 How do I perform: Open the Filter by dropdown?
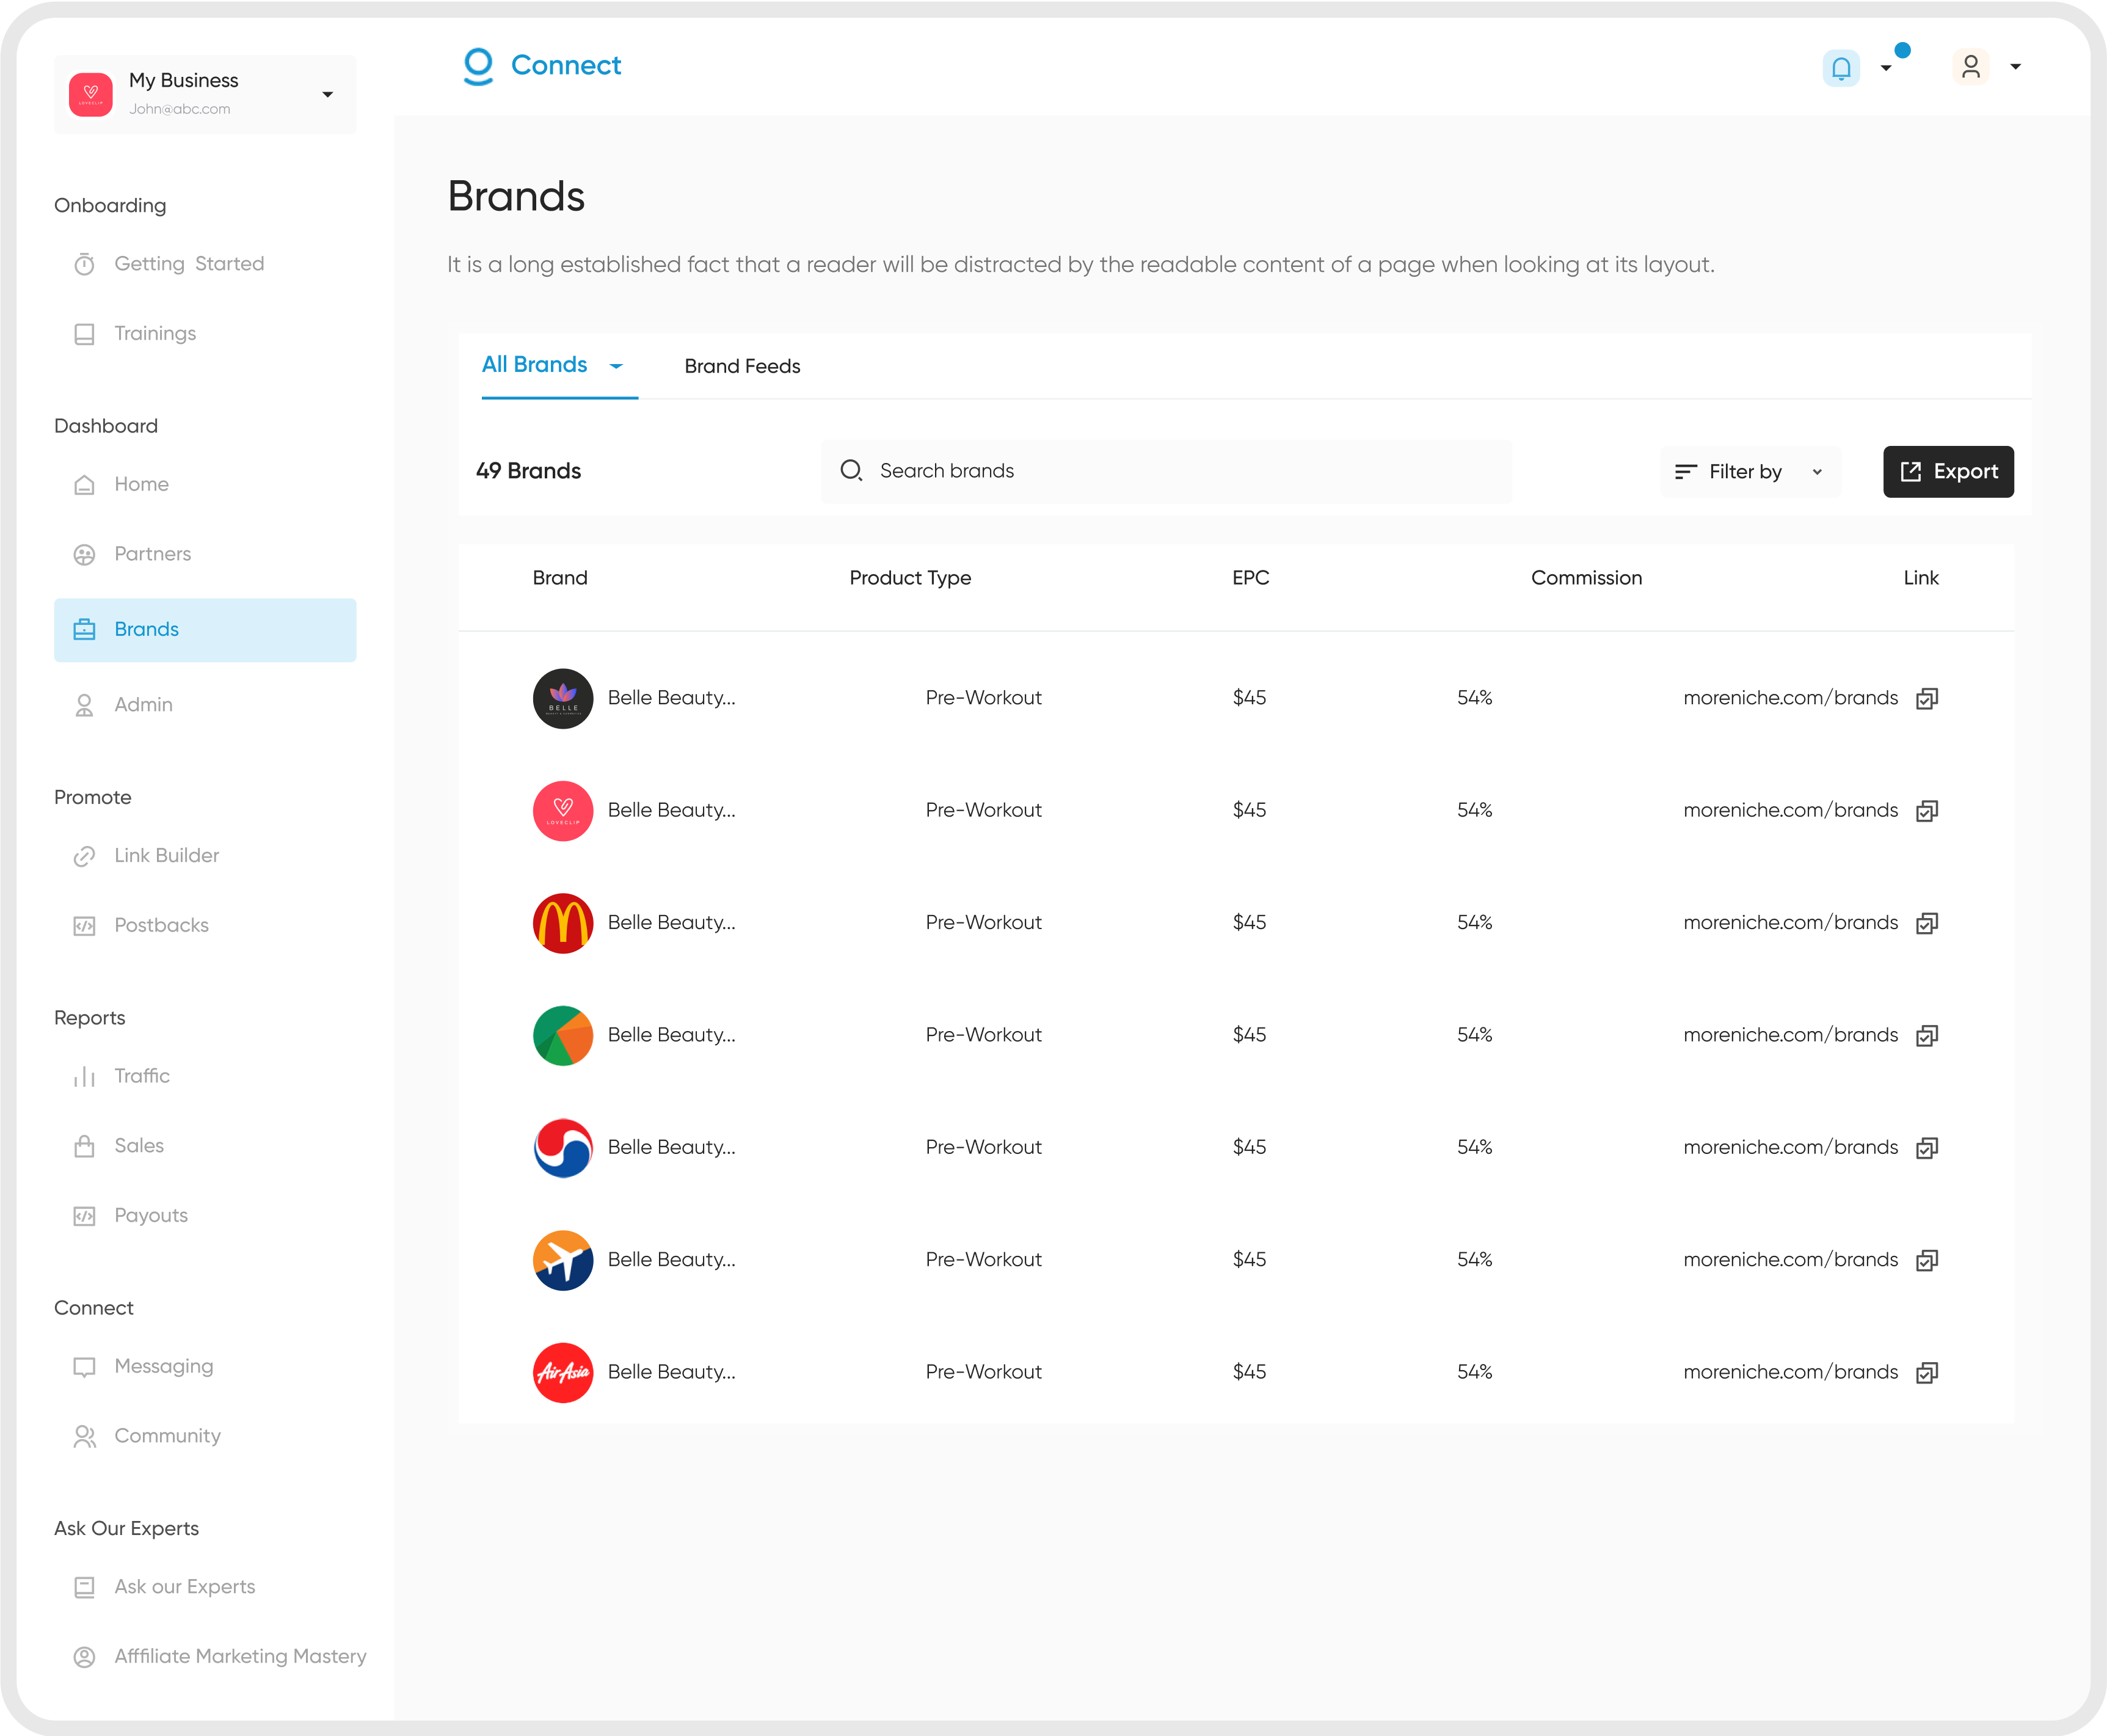pyautogui.click(x=1750, y=471)
